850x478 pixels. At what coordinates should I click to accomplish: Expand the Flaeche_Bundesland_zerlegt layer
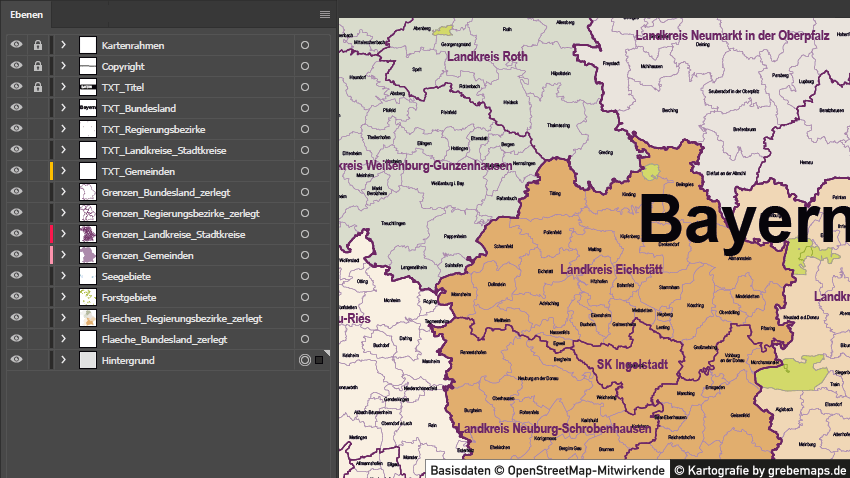point(63,340)
